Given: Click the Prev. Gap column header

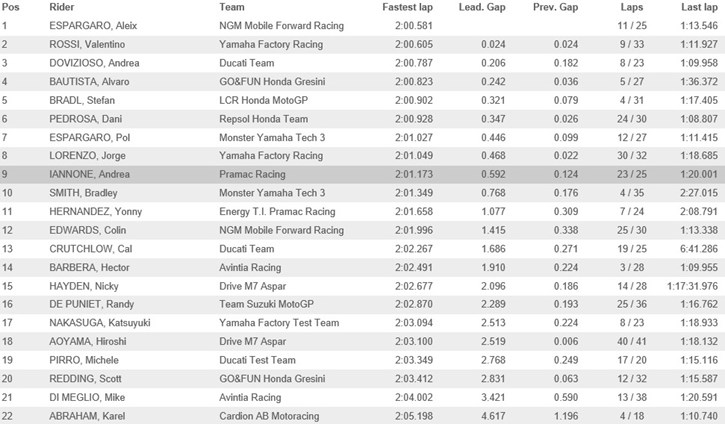Looking at the screenshot, I should [x=555, y=7].
